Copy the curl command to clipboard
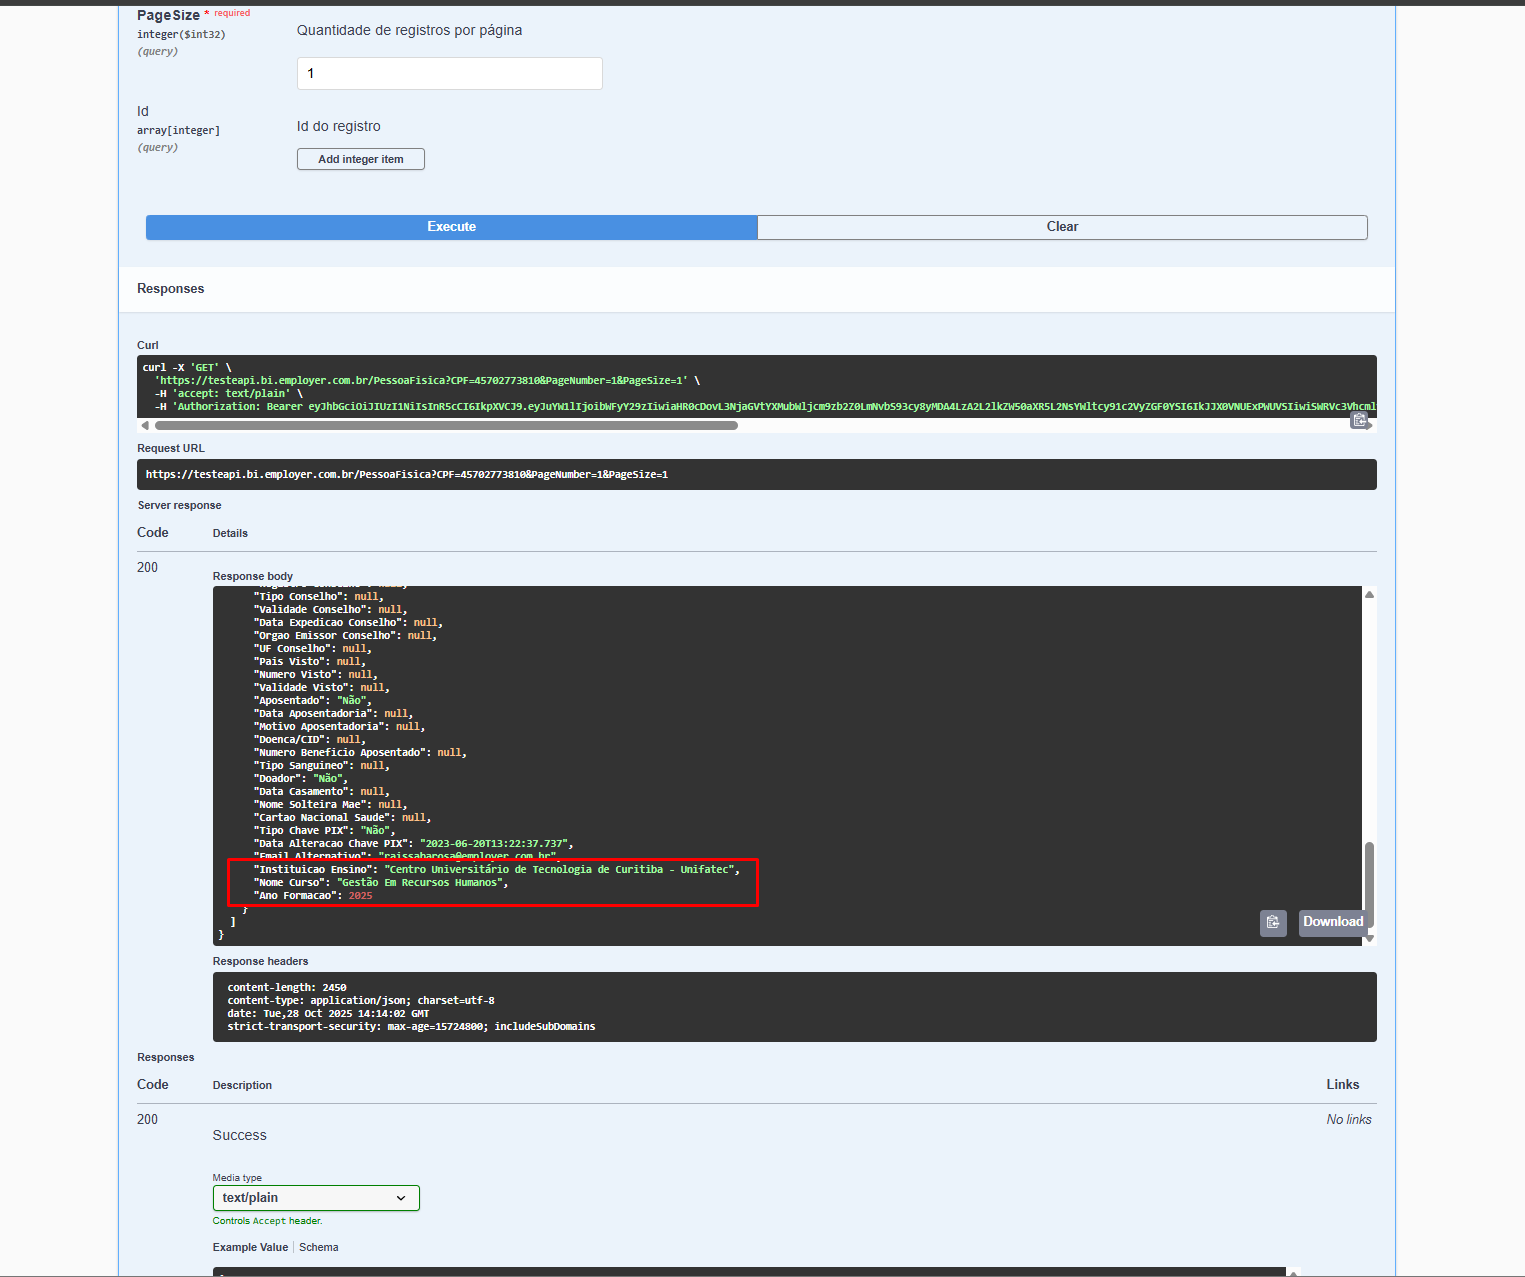The width and height of the screenshot is (1525, 1277). (x=1359, y=420)
